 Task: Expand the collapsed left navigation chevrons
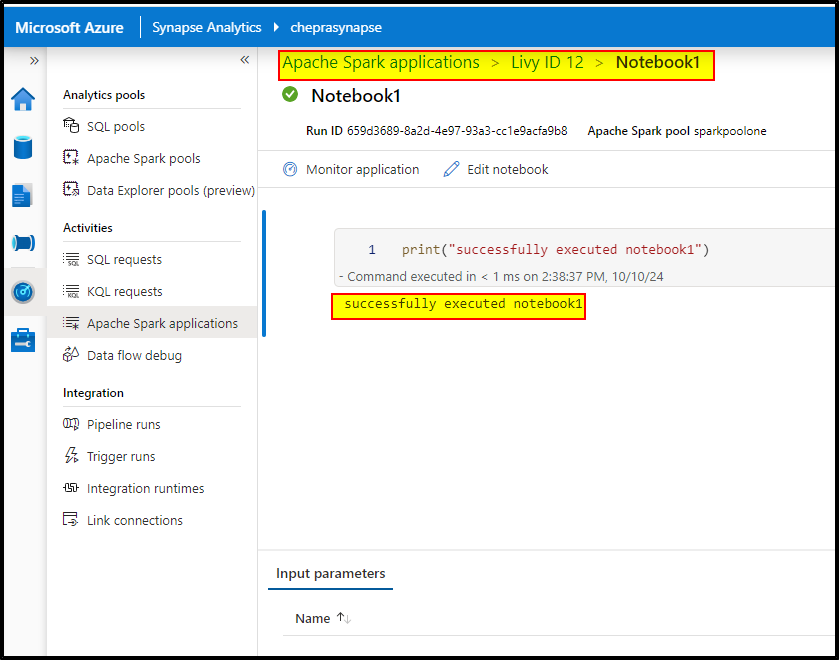[x=33, y=60]
